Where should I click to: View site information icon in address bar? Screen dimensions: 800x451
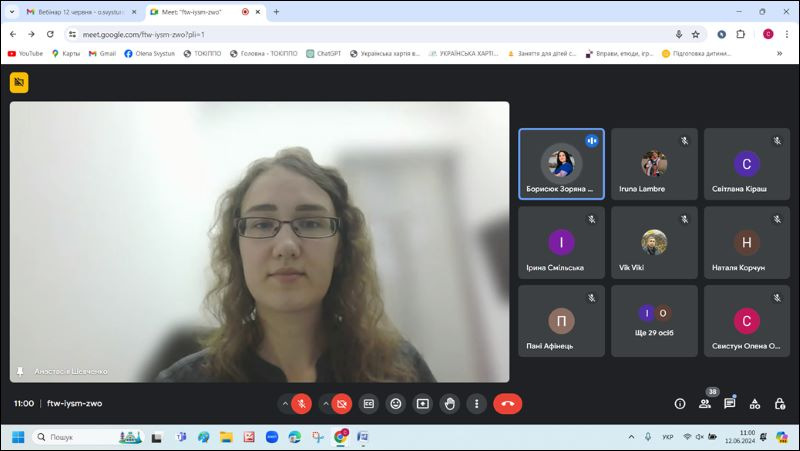pos(72,34)
